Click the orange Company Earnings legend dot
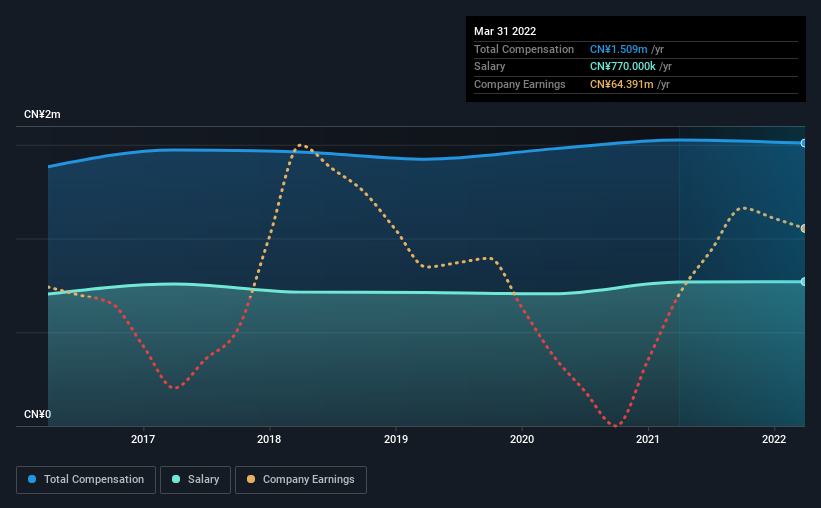Viewport: 821px width, 508px height. click(x=251, y=479)
